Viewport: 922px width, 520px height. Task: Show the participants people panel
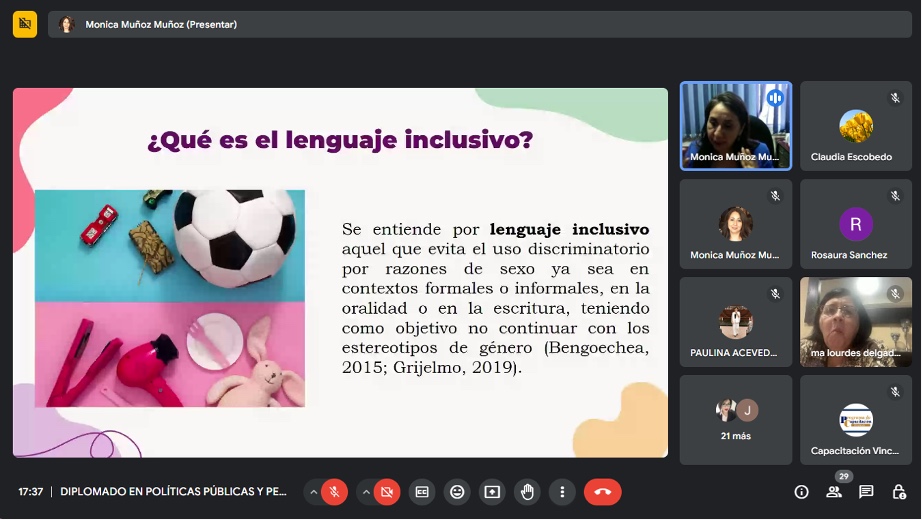[834, 492]
